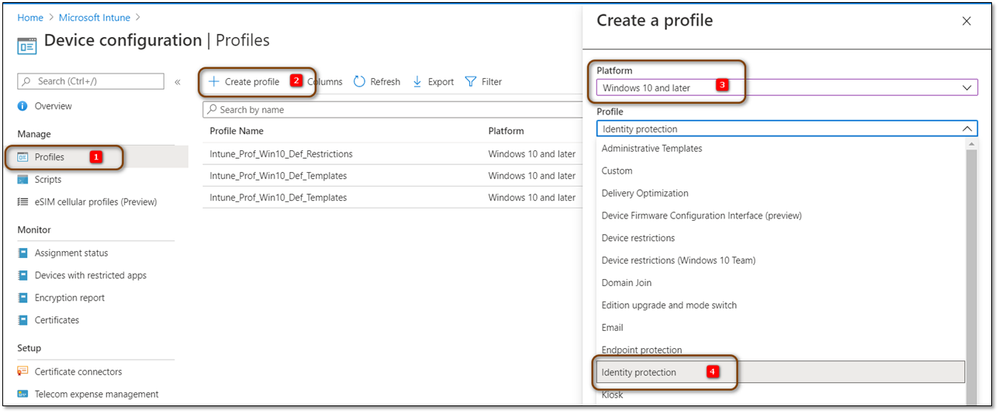Collapse the sidebar with the double chevron
999x413 pixels.
coord(177,82)
